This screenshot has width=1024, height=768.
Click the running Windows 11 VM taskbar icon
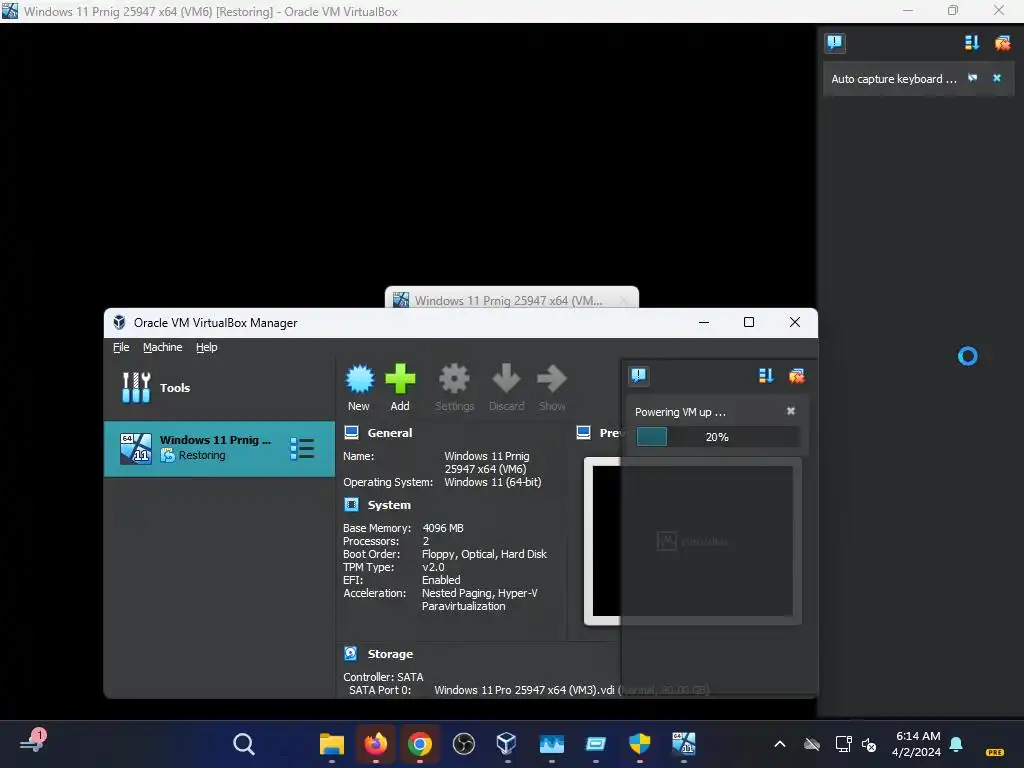[684, 744]
